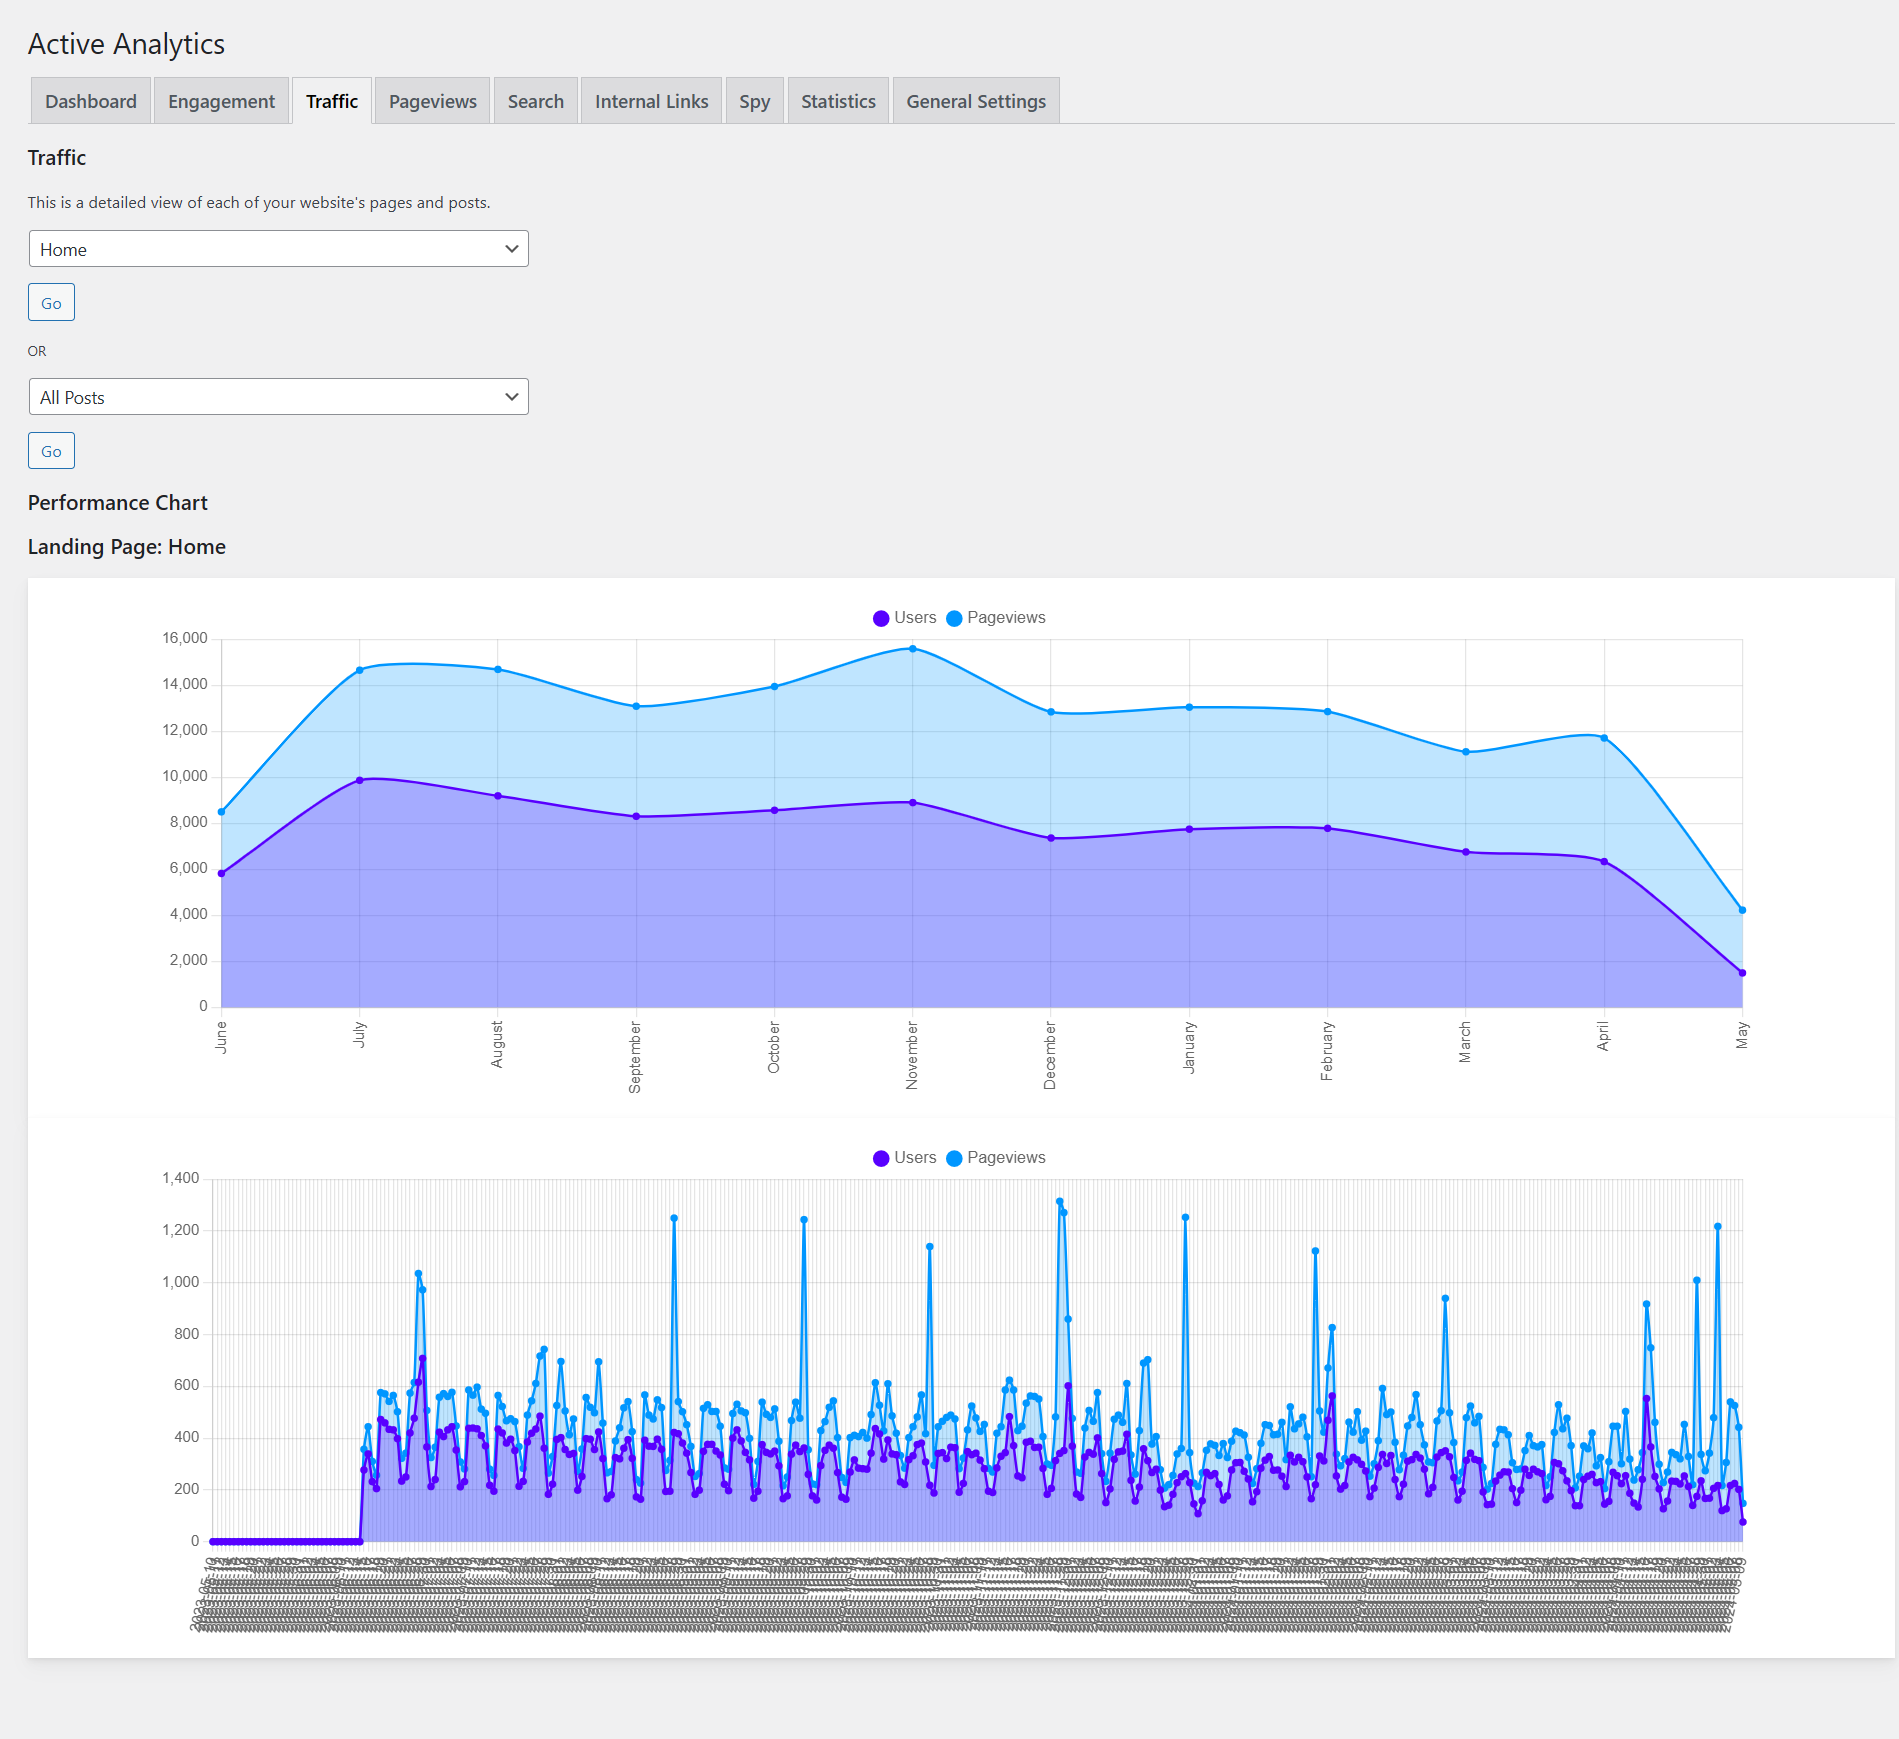This screenshot has height=1739, width=1899.
Task: Hide Pageviews series in daily chart legend
Action: [995, 1158]
